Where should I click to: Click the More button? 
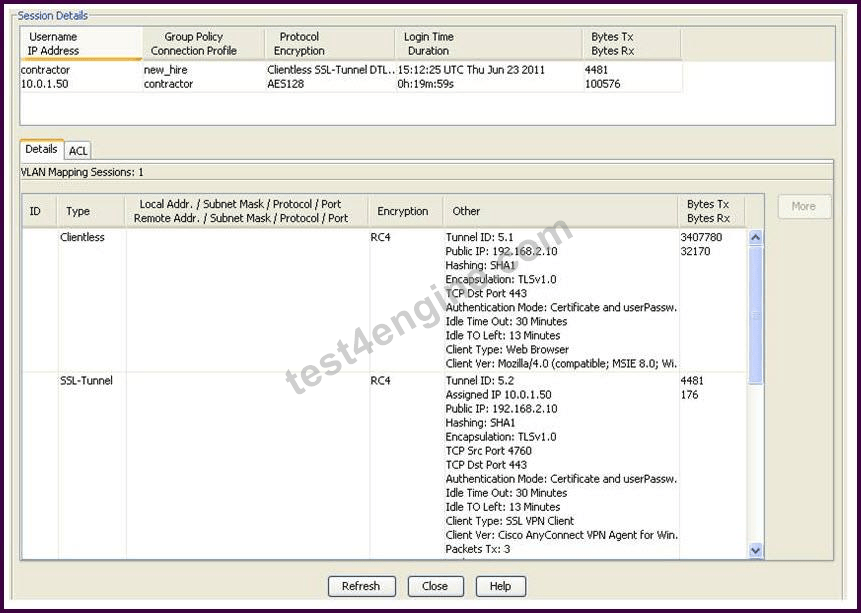click(x=804, y=207)
